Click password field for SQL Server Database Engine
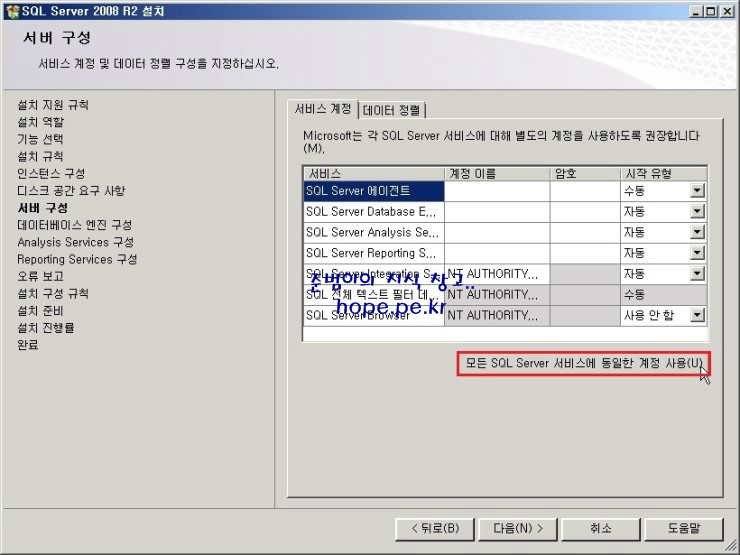 585,212
